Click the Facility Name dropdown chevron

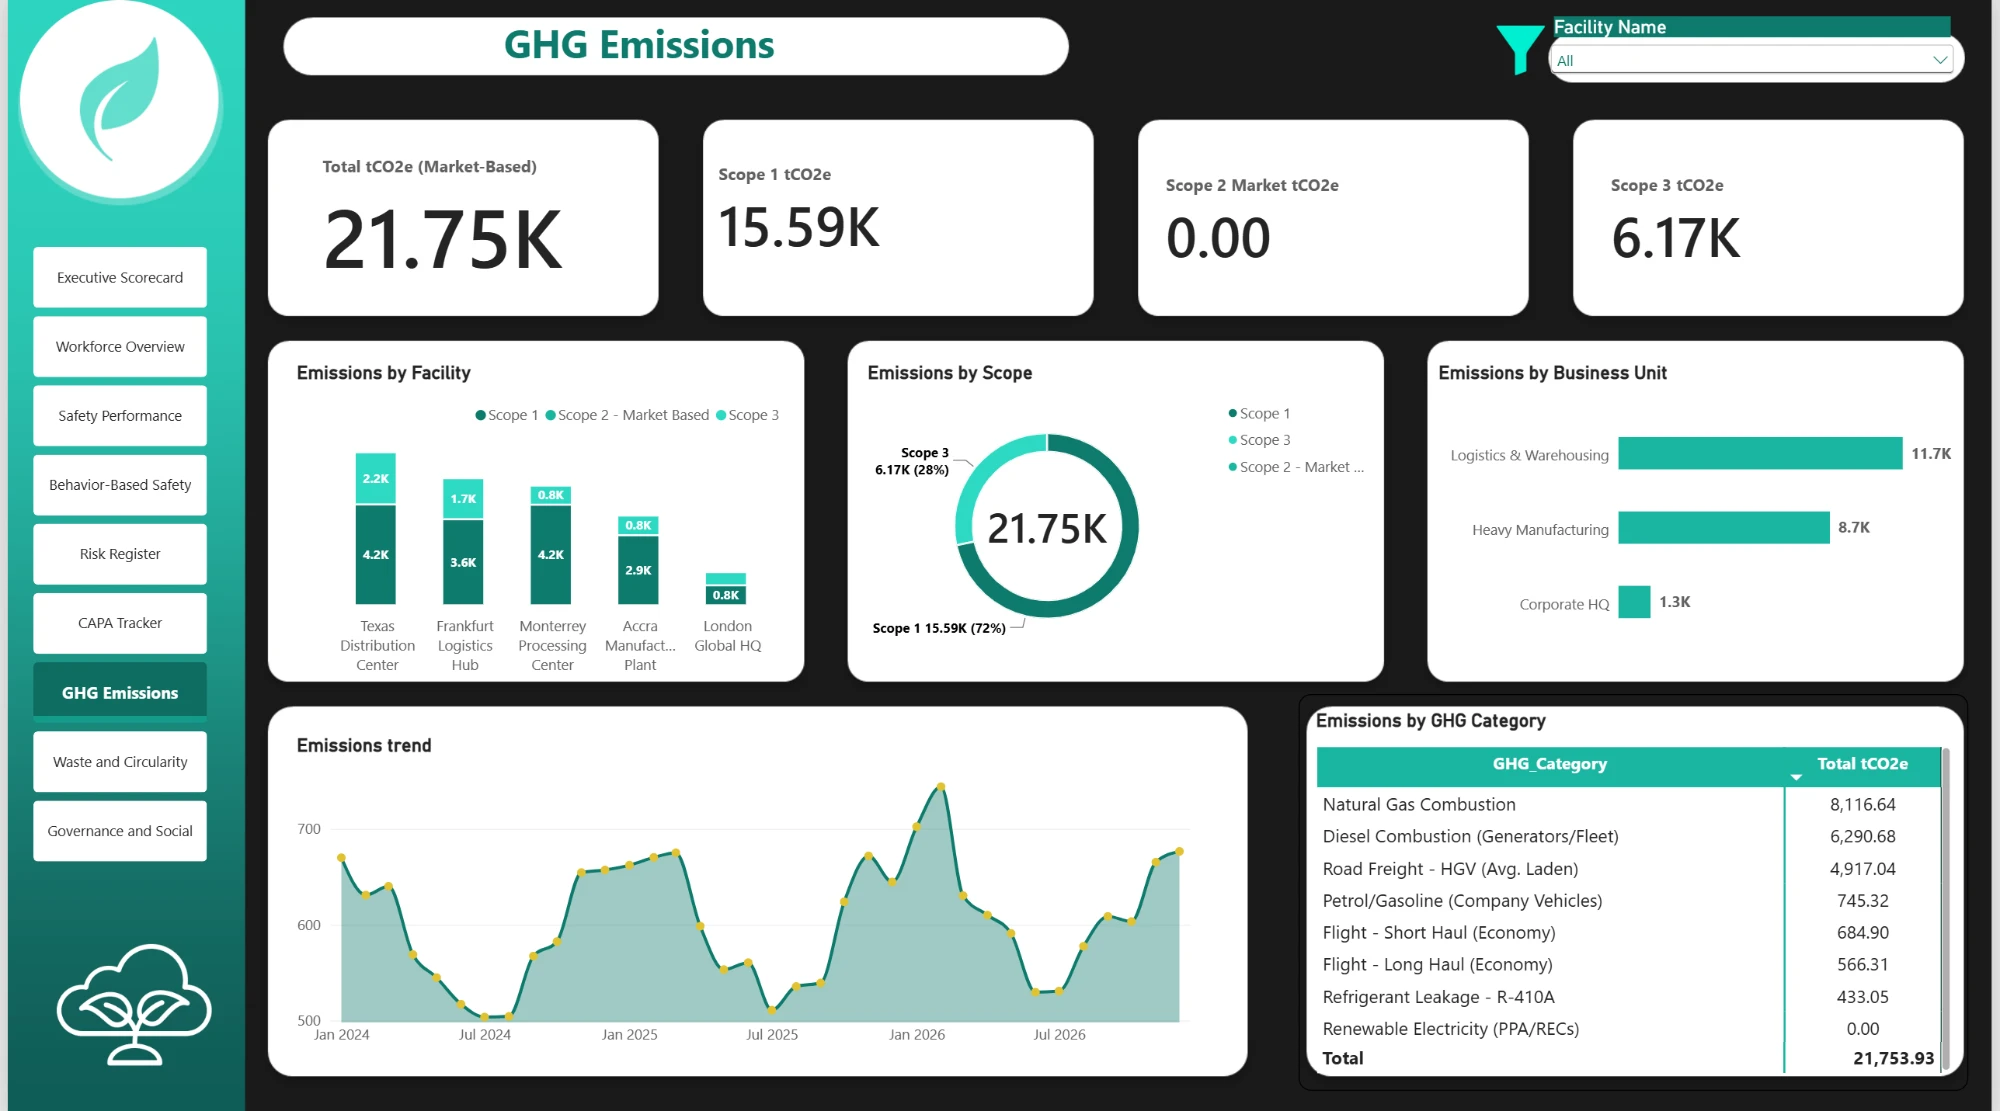tap(1940, 60)
